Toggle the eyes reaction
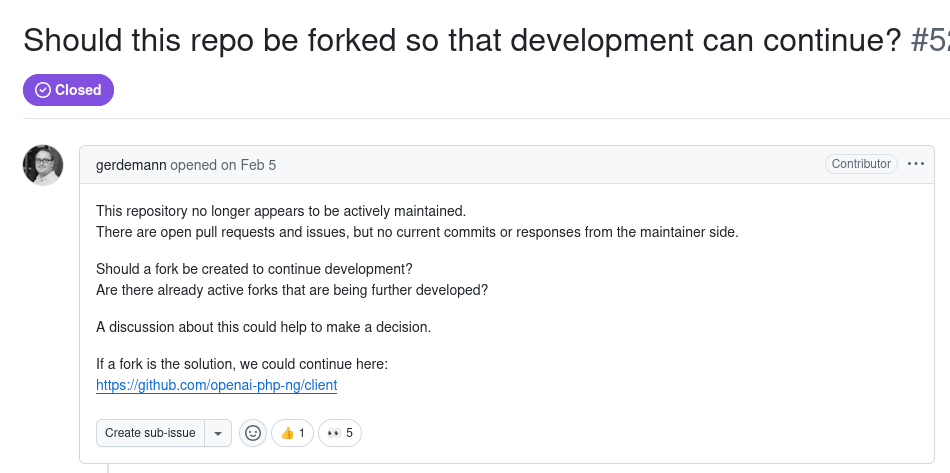The image size is (950, 473). [340, 433]
